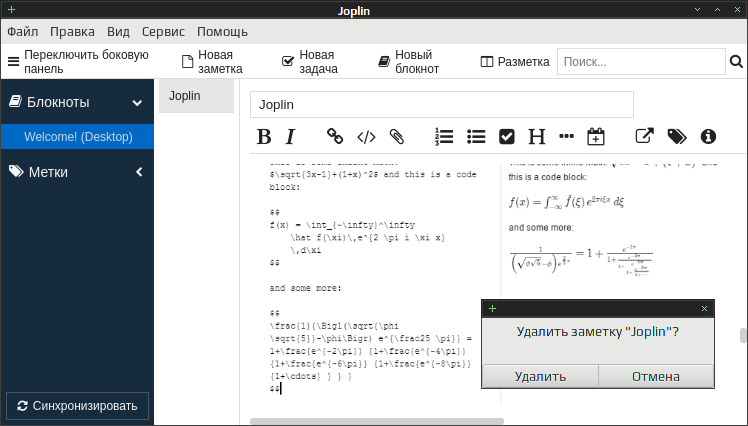
Task: Create a new to-do with Новая задача
Action: (310, 62)
